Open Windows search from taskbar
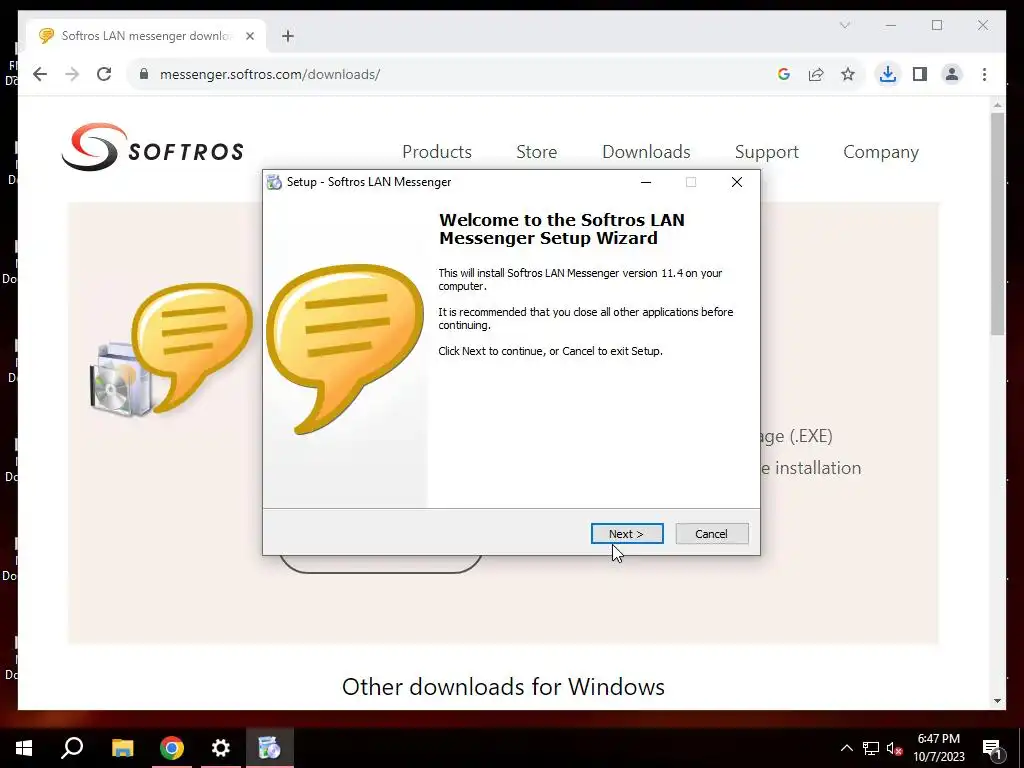Viewport: 1024px width, 768px height. 72,748
